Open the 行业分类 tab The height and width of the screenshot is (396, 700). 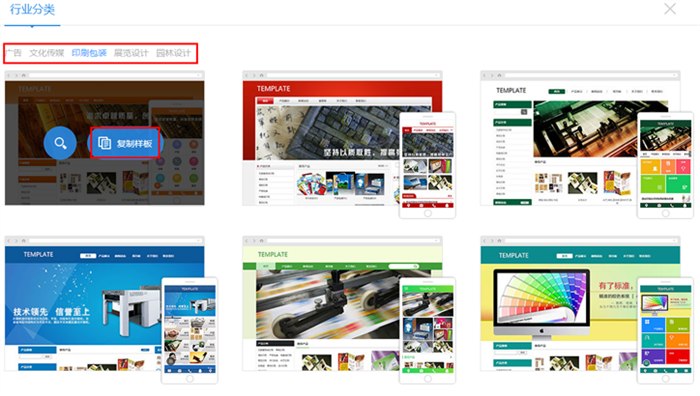point(32,9)
